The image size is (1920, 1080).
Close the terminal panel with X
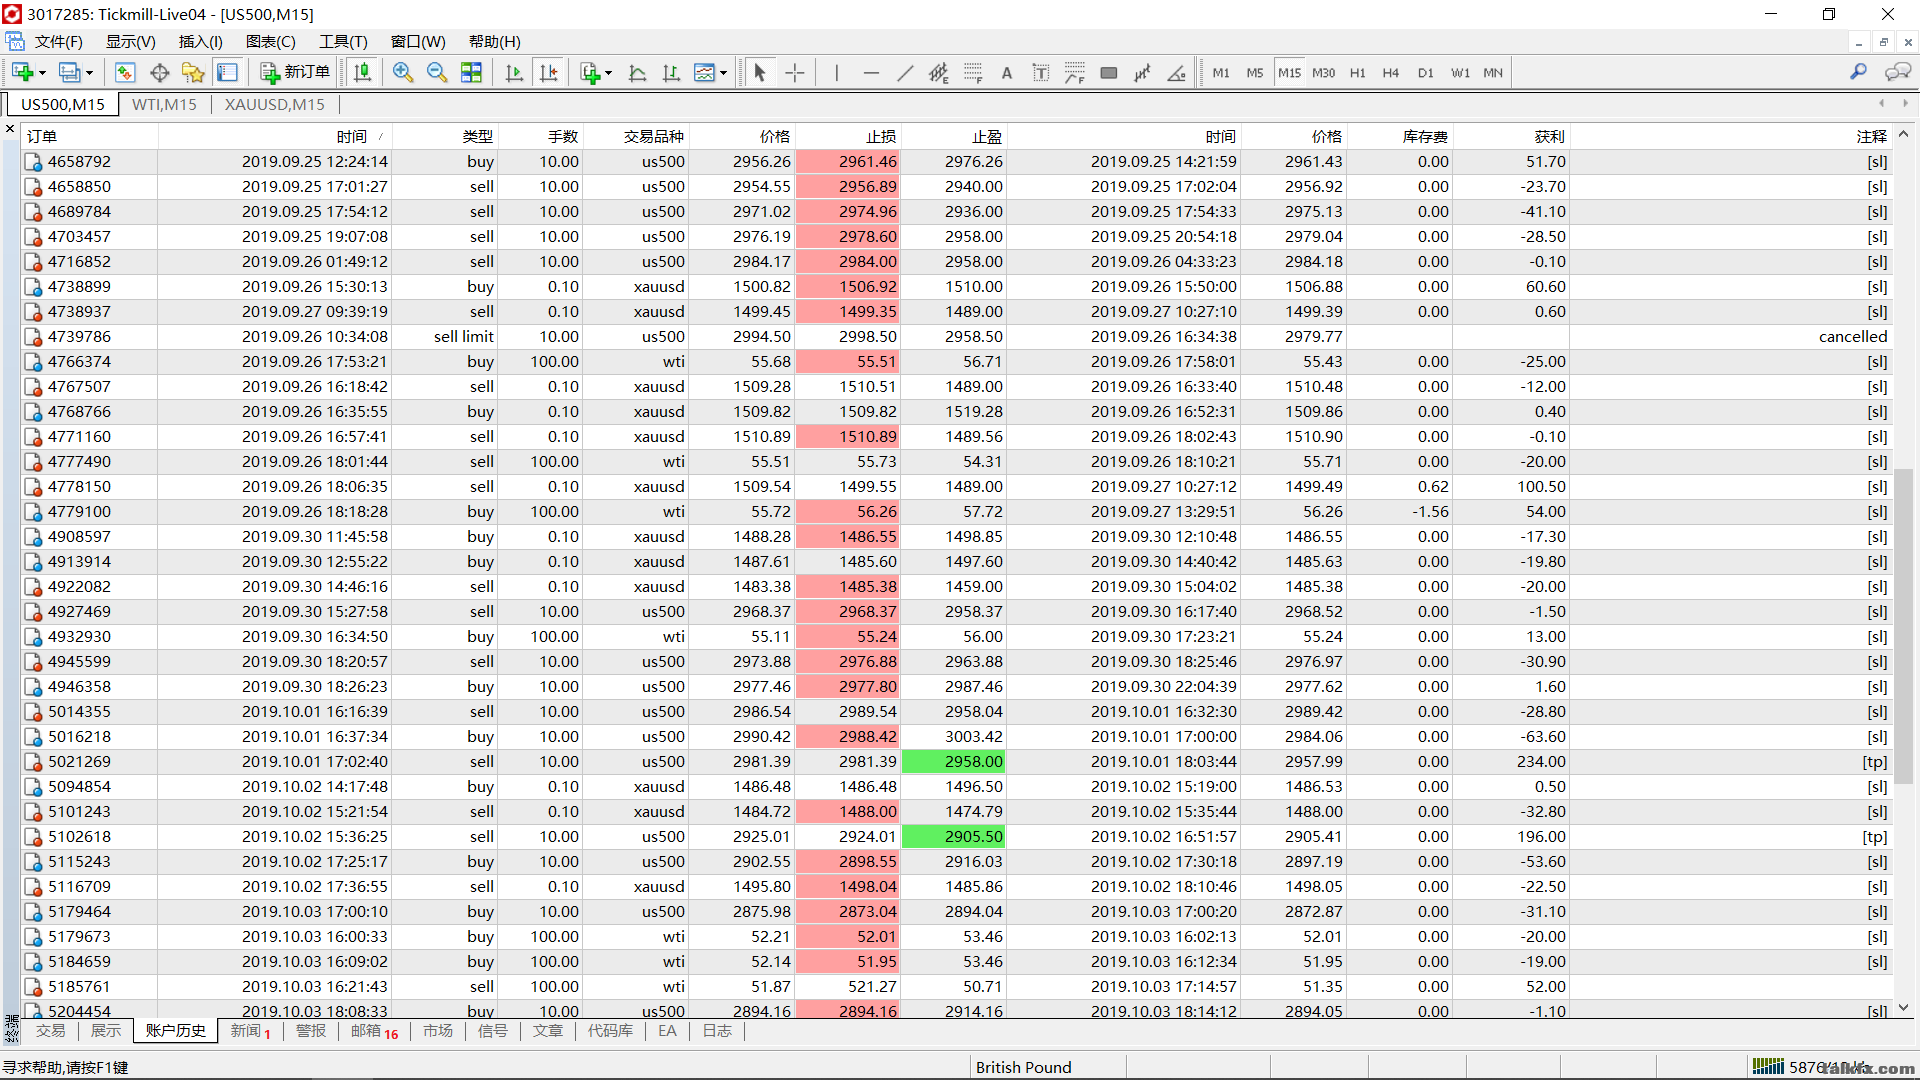click(10, 129)
